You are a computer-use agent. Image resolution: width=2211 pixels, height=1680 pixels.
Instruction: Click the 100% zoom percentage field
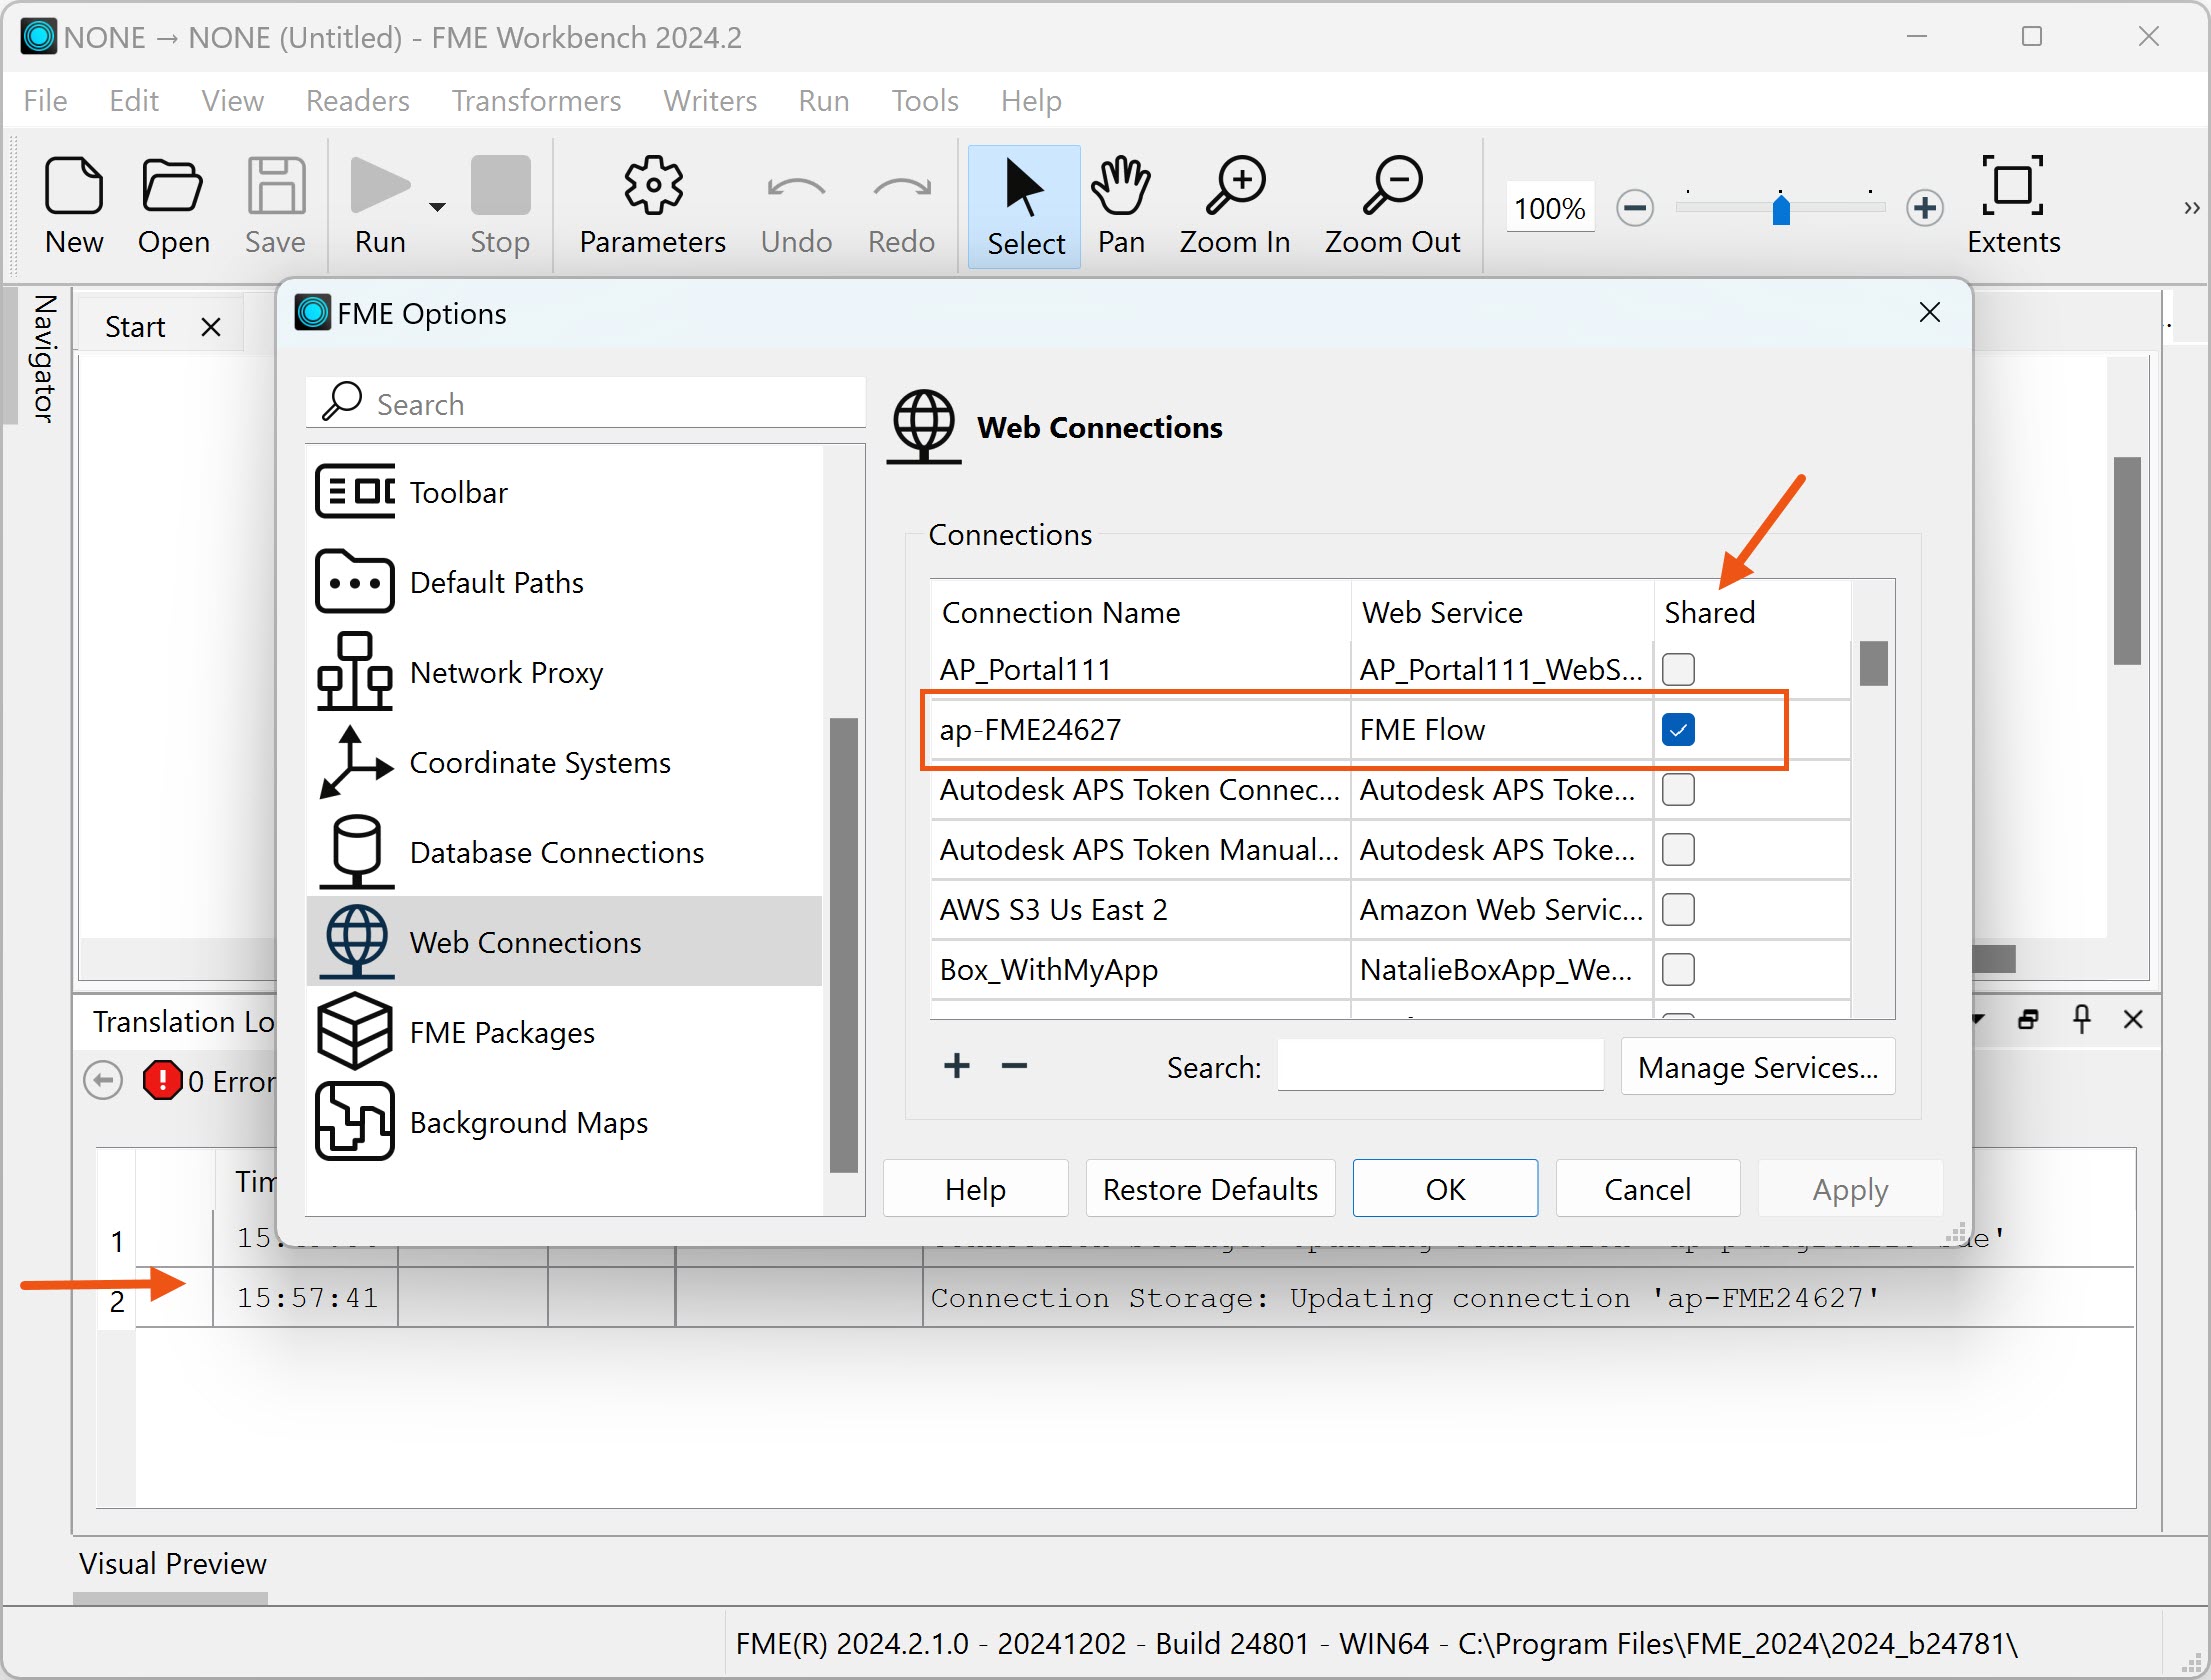(1550, 208)
